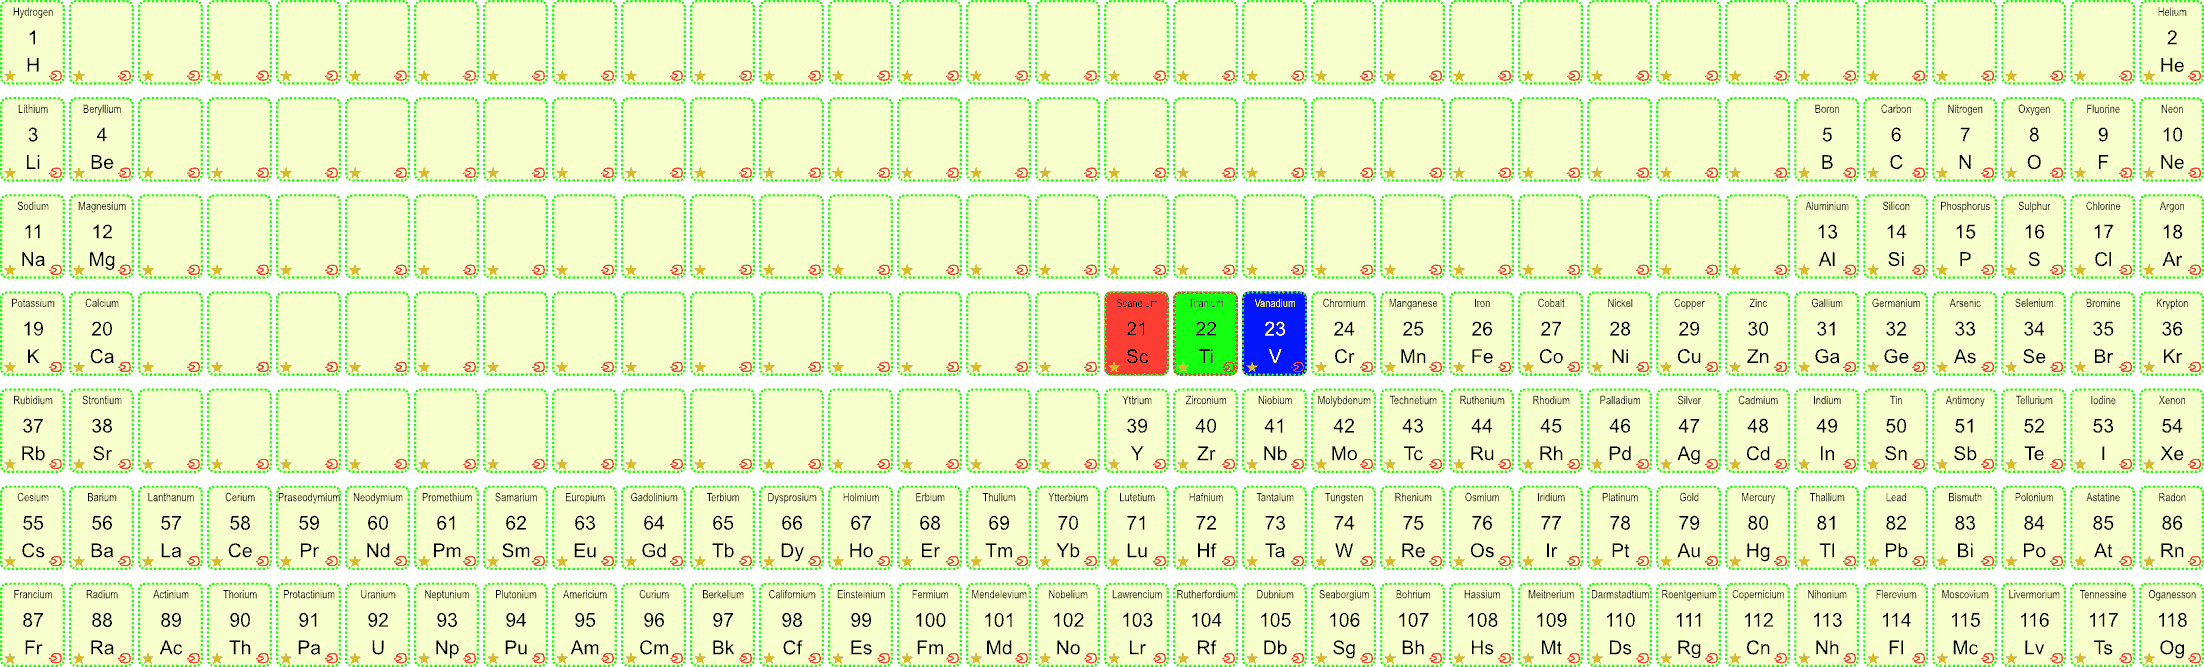Click the red arrow icon on Mercury tile

click(1781, 561)
